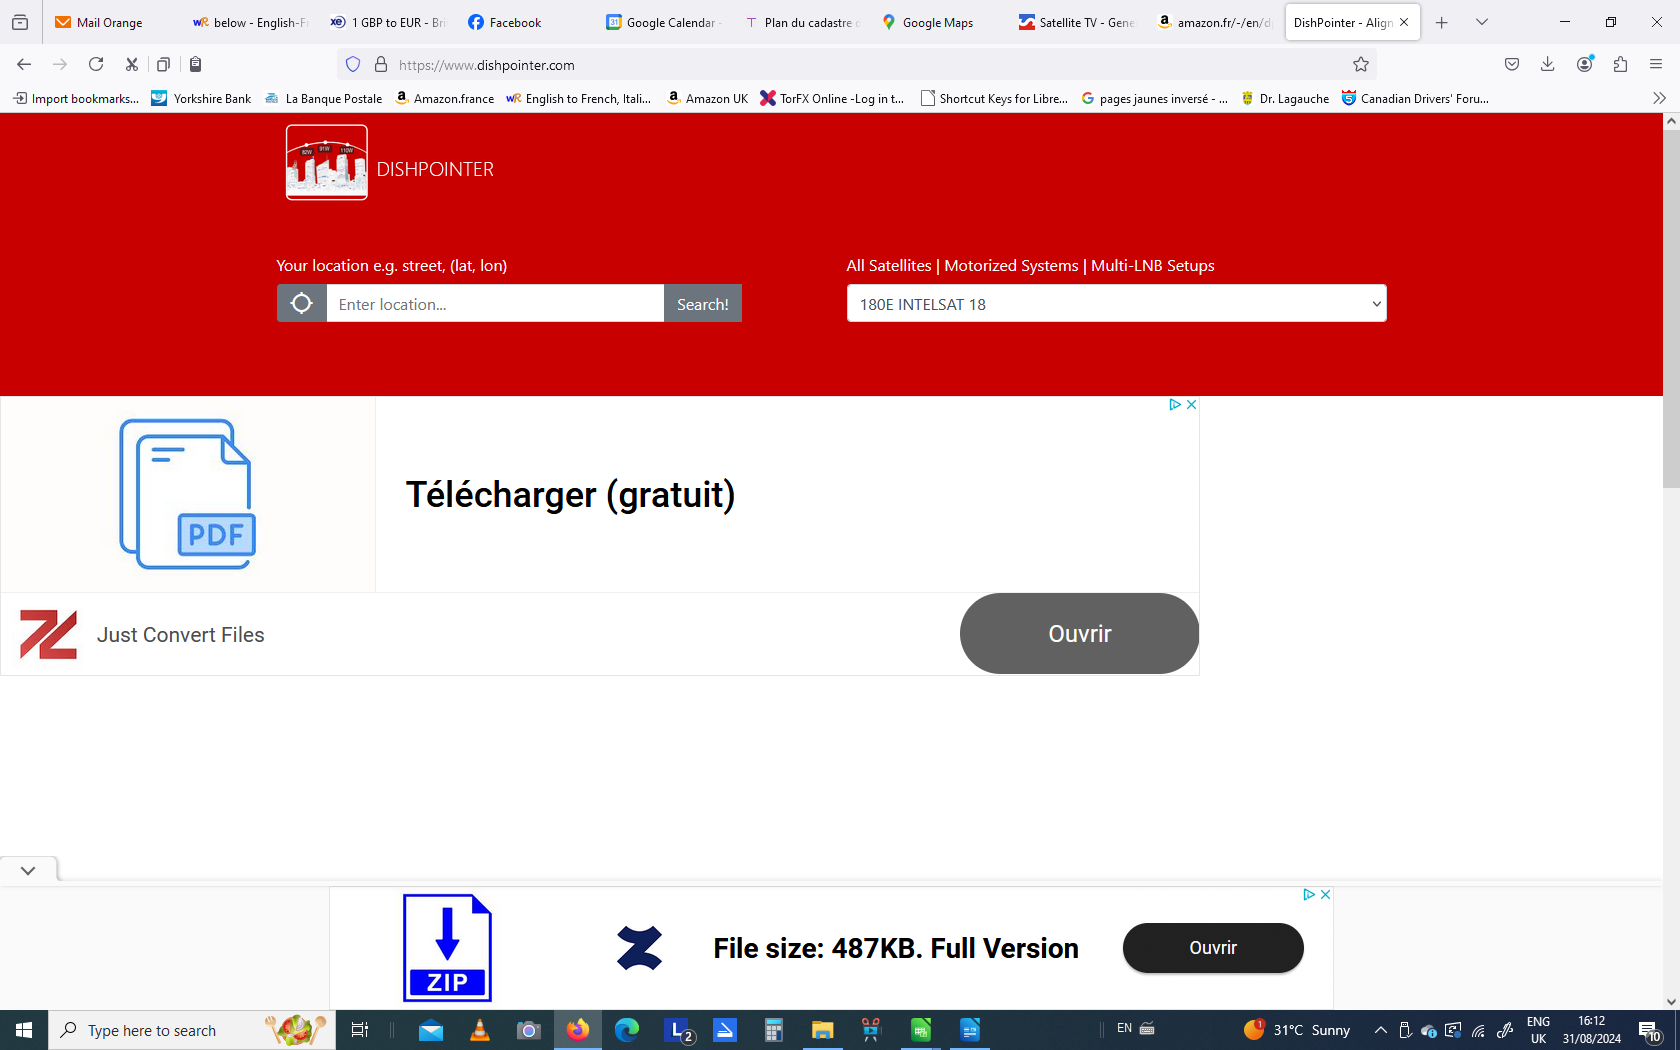The width and height of the screenshot is (1680, 1050).
Task: Save page to Pocket icon
Action: (1512, 64)
